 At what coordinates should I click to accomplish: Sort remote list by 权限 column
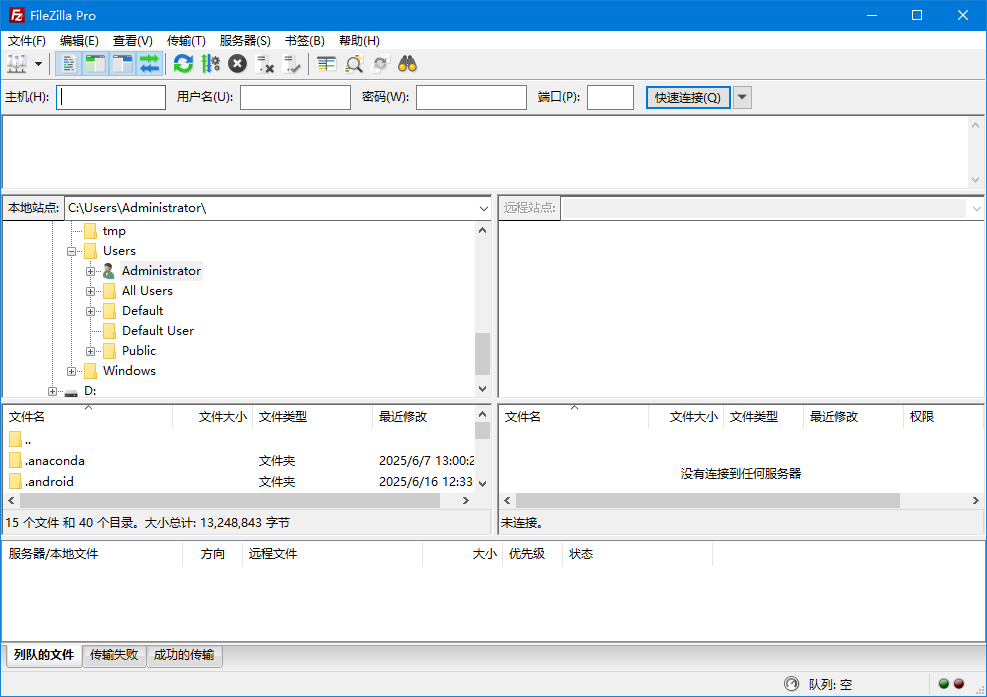point(942,417)
